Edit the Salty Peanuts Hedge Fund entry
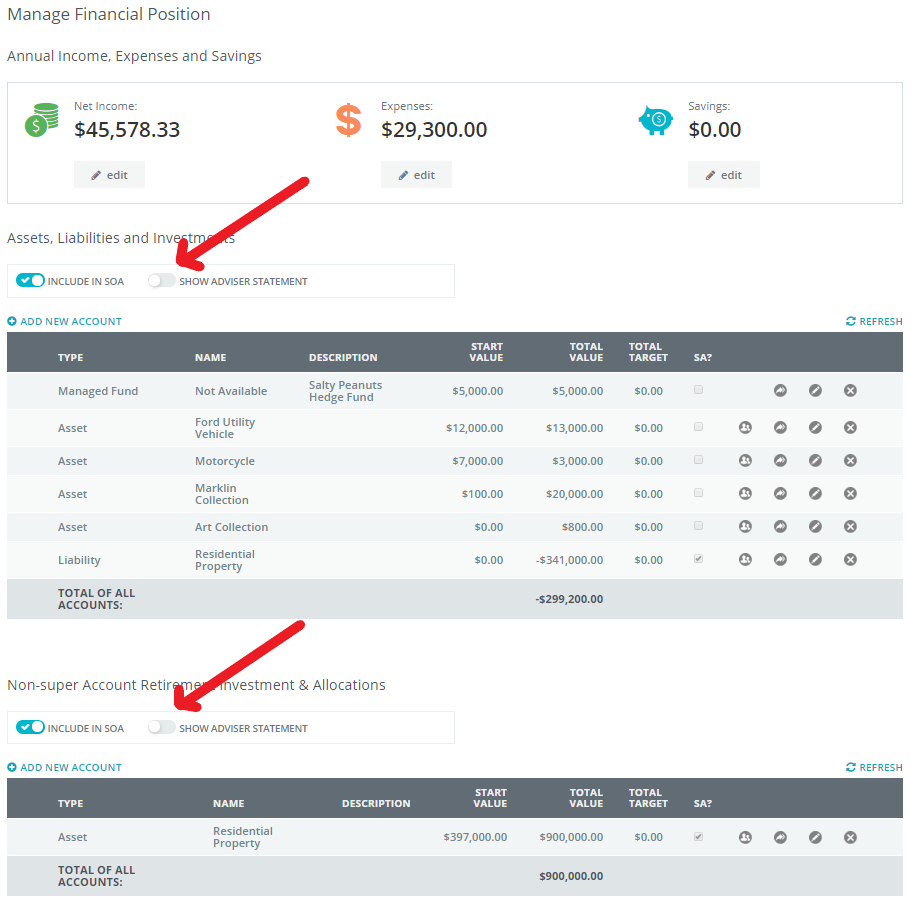This screenshot has height=905, width=911. pyautogui.click(x=815, y=391)
